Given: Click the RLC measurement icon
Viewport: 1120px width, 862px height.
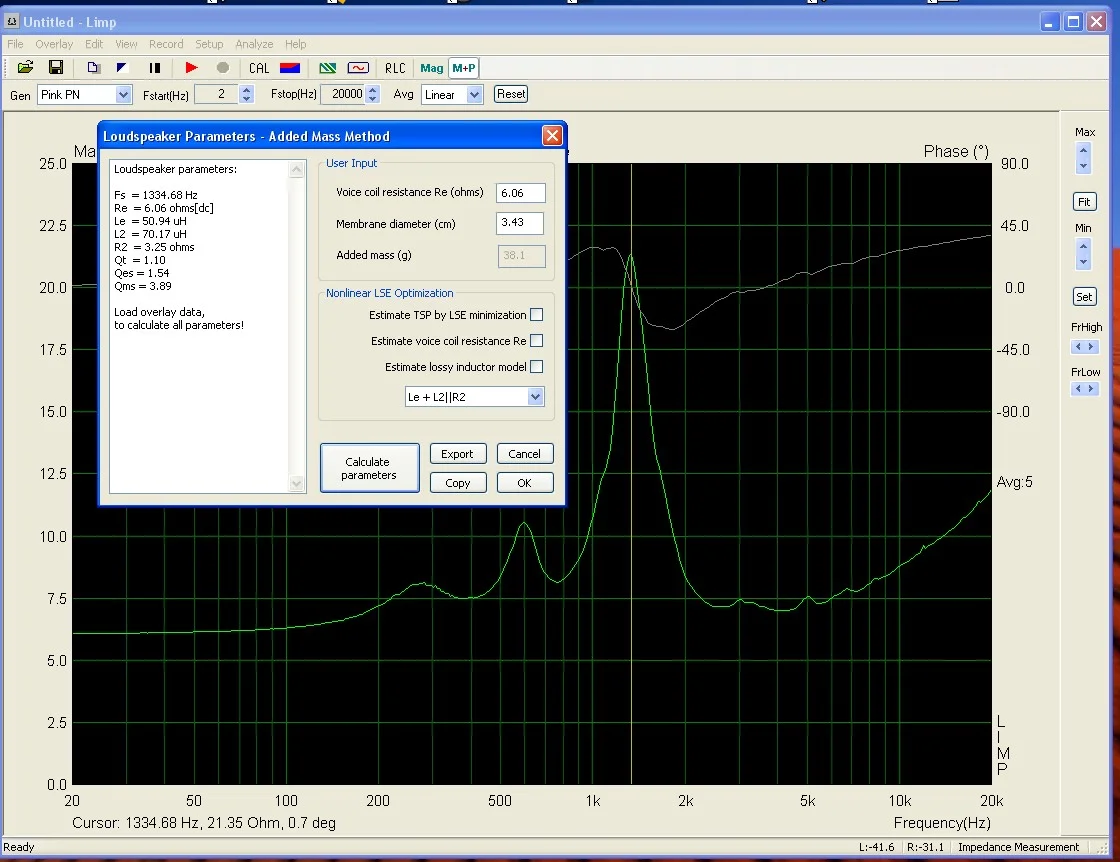Looking at the screenshot, I should (x=394, y=67).
